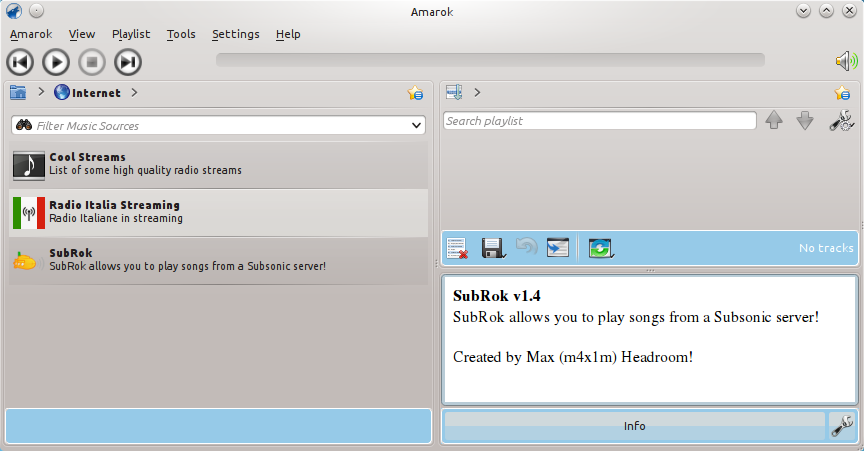Select the Cool Streams service
864x451 pixels.
point(218,164)
